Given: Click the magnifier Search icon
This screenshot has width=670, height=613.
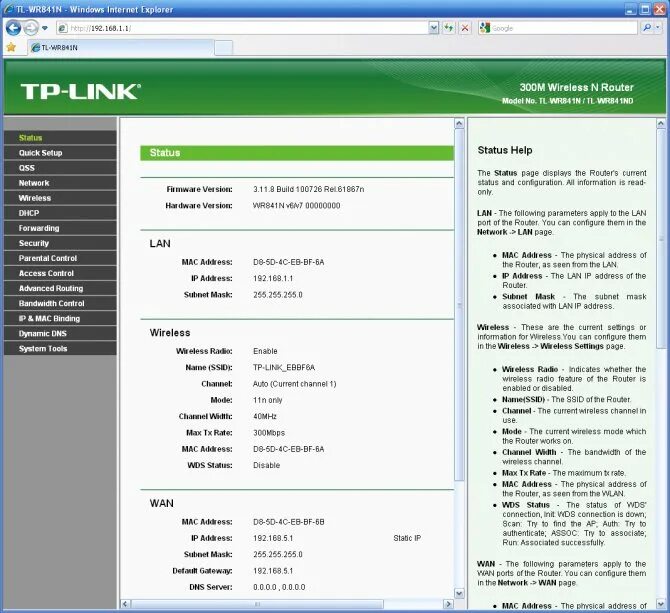Looking at the screenshot, I should coord(646,28).
